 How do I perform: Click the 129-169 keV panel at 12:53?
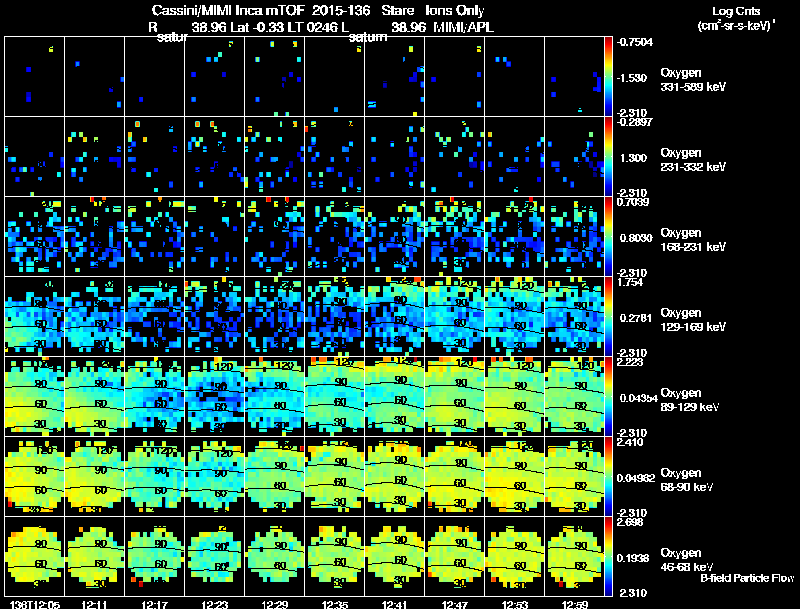tap(514, 317)
